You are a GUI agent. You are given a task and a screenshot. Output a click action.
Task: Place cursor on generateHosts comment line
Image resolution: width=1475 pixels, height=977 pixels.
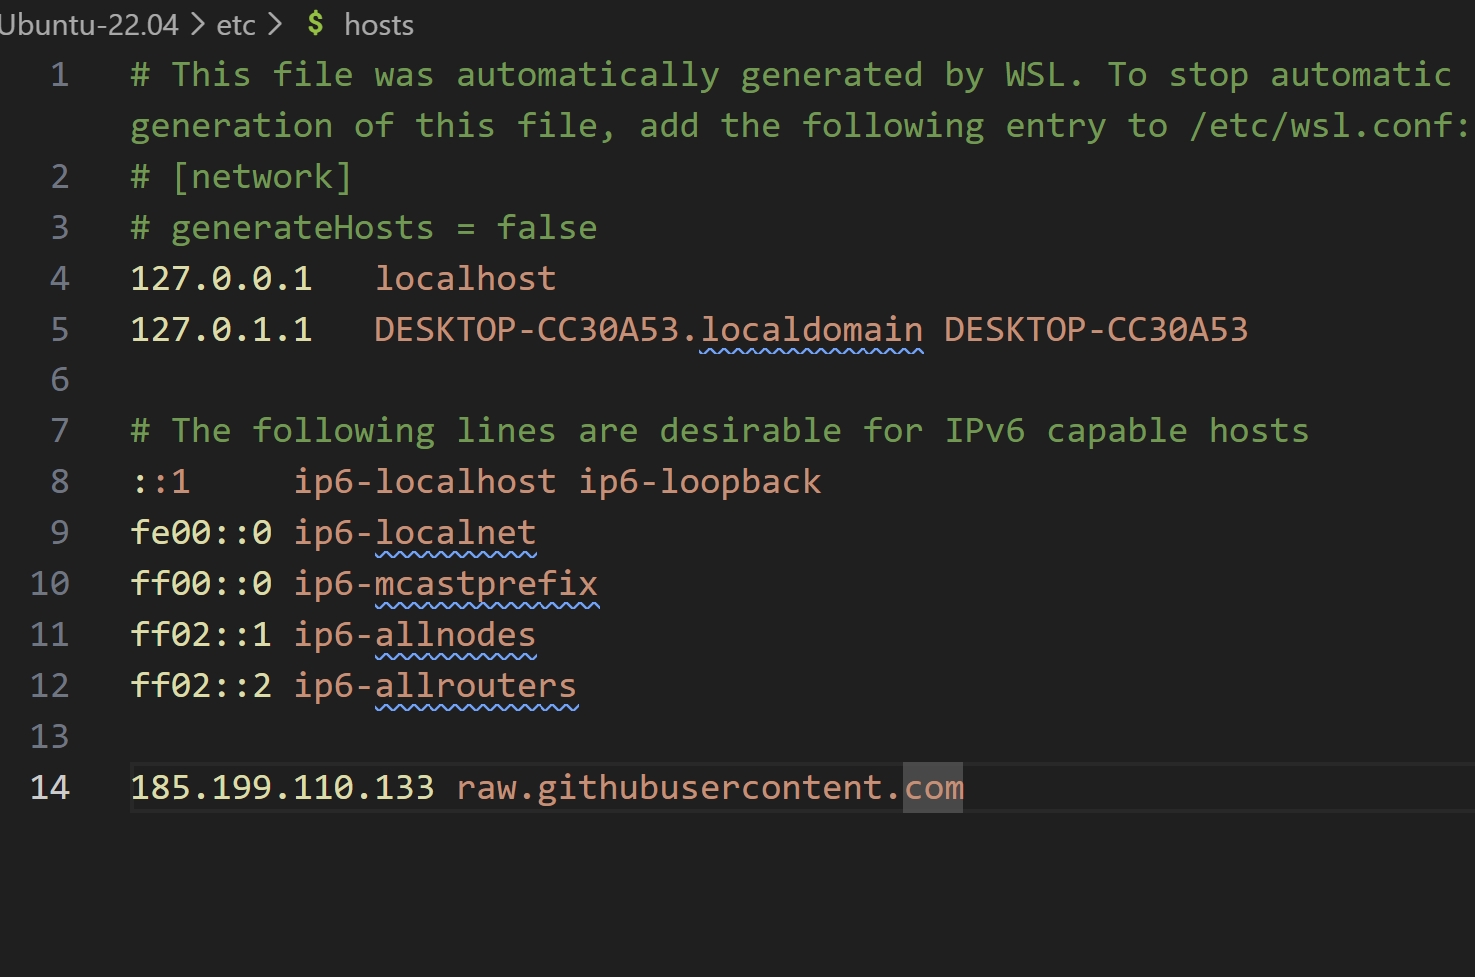tap(363, 228)
